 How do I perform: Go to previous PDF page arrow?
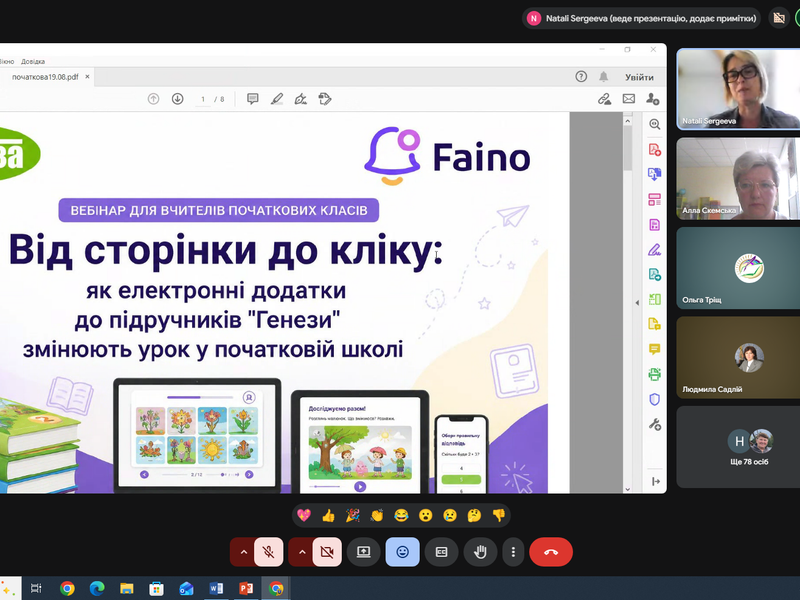click(x=153, y=99)
